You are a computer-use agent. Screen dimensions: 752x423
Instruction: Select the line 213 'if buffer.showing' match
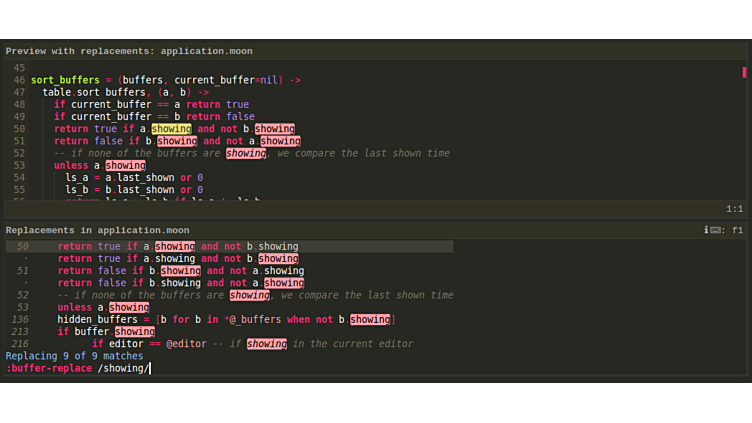[x=105, y=332]
